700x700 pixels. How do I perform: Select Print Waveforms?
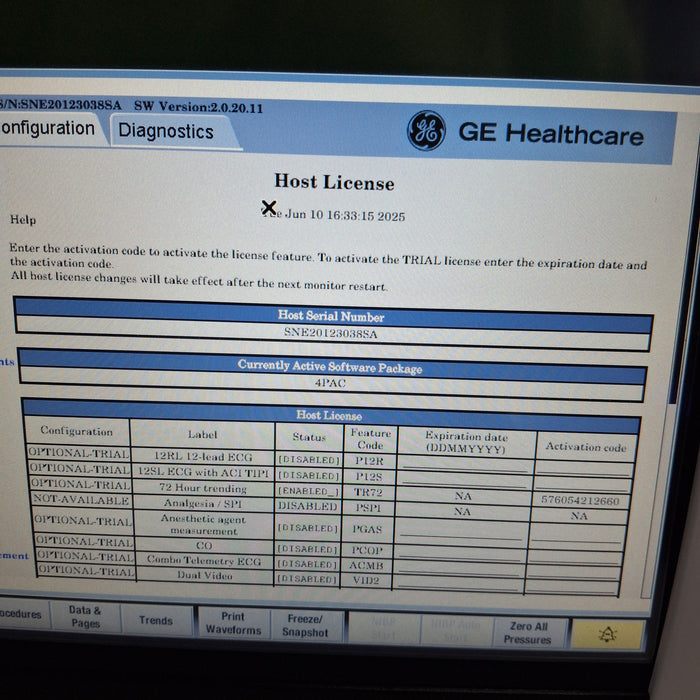coord(233,623)
